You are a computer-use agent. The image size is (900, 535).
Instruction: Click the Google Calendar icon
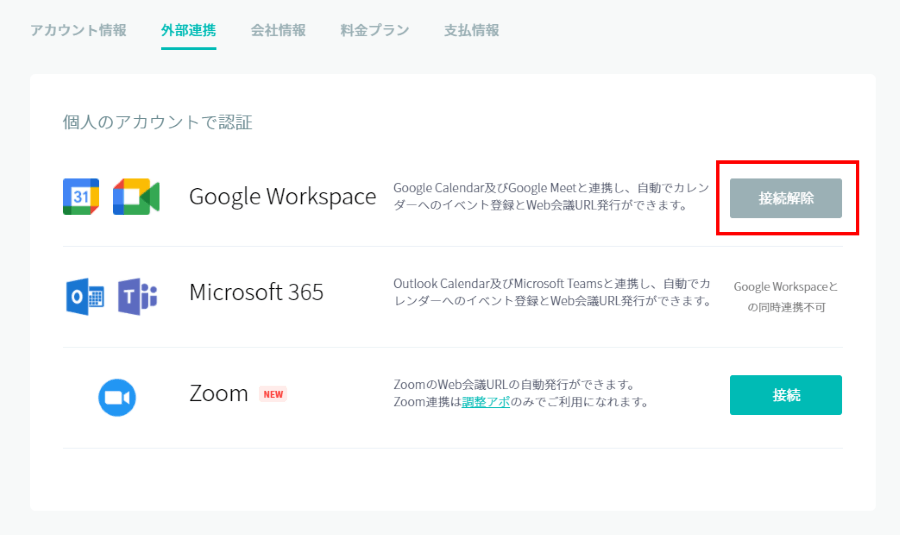click(x=81, y=197)
